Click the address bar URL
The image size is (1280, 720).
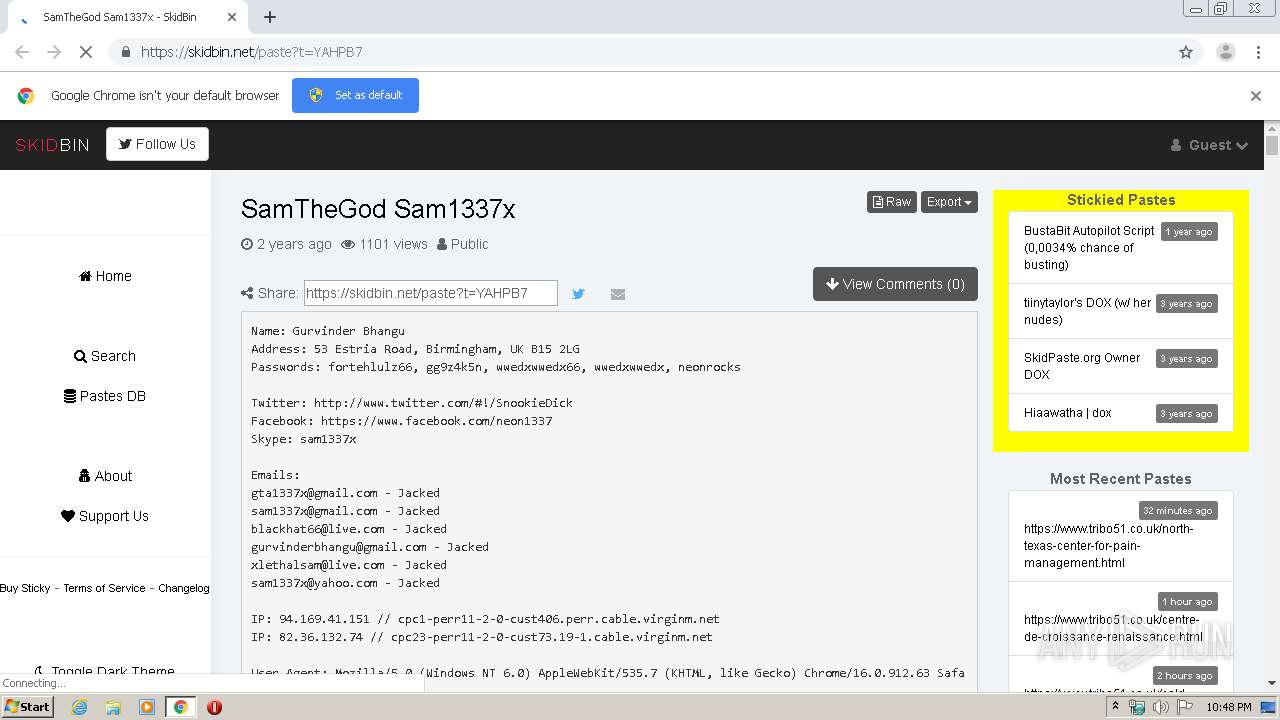coord(251,52)
